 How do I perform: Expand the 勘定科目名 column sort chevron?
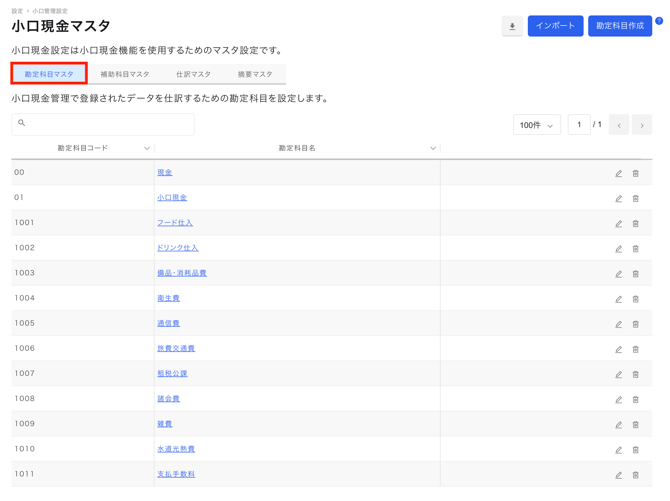(433, 148)
